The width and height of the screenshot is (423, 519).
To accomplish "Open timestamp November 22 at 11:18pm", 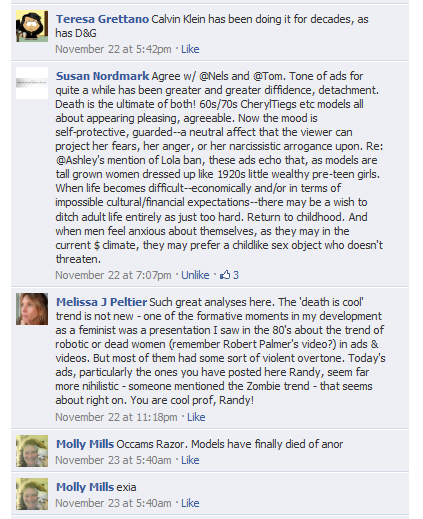I will coord(116,417).
